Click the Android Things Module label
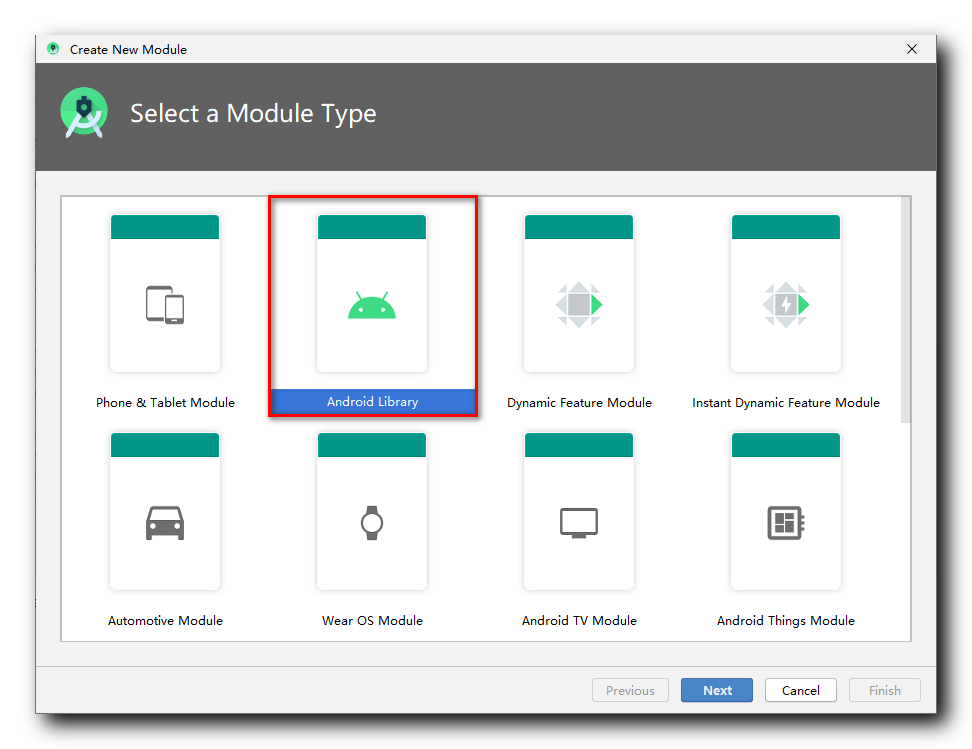Screen dimensions: 972x749 (x=786, y=621)
